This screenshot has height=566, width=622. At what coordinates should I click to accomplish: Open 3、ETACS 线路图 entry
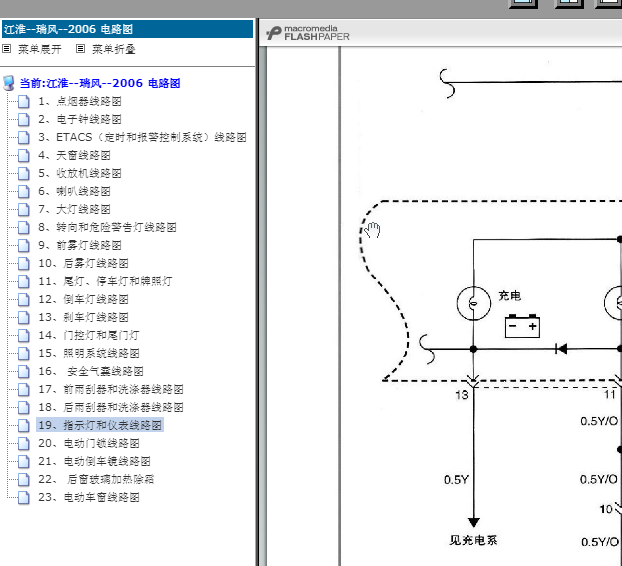142,137
